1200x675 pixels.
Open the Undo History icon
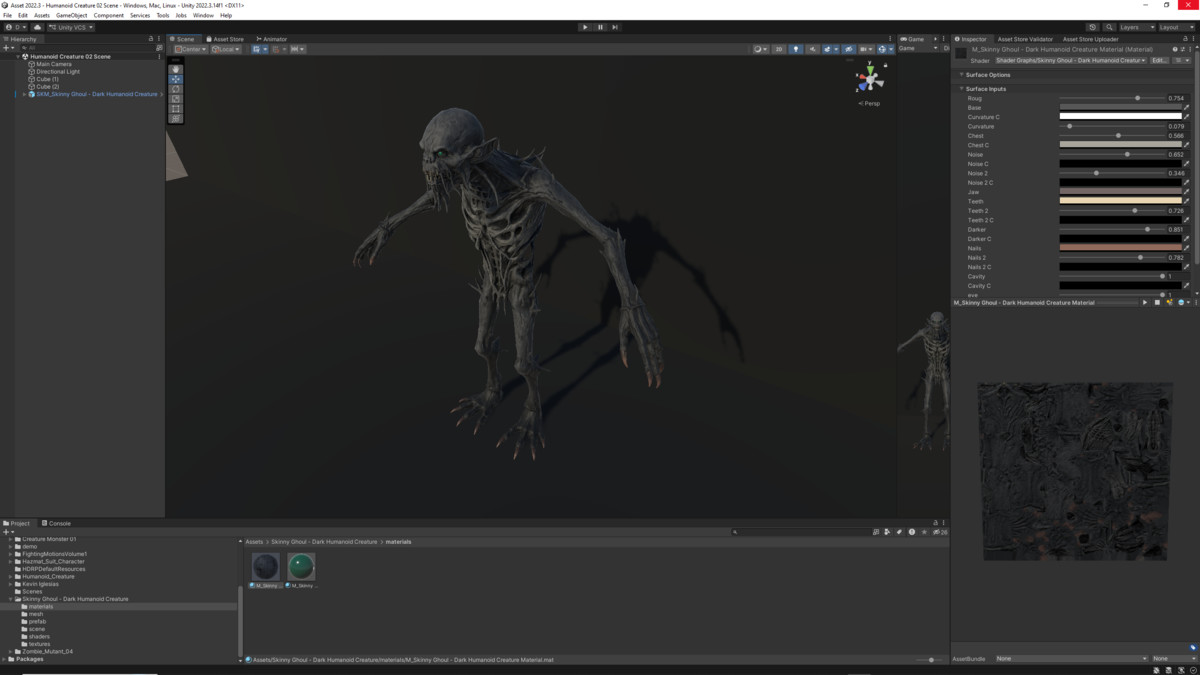(x=1092, y=27)
